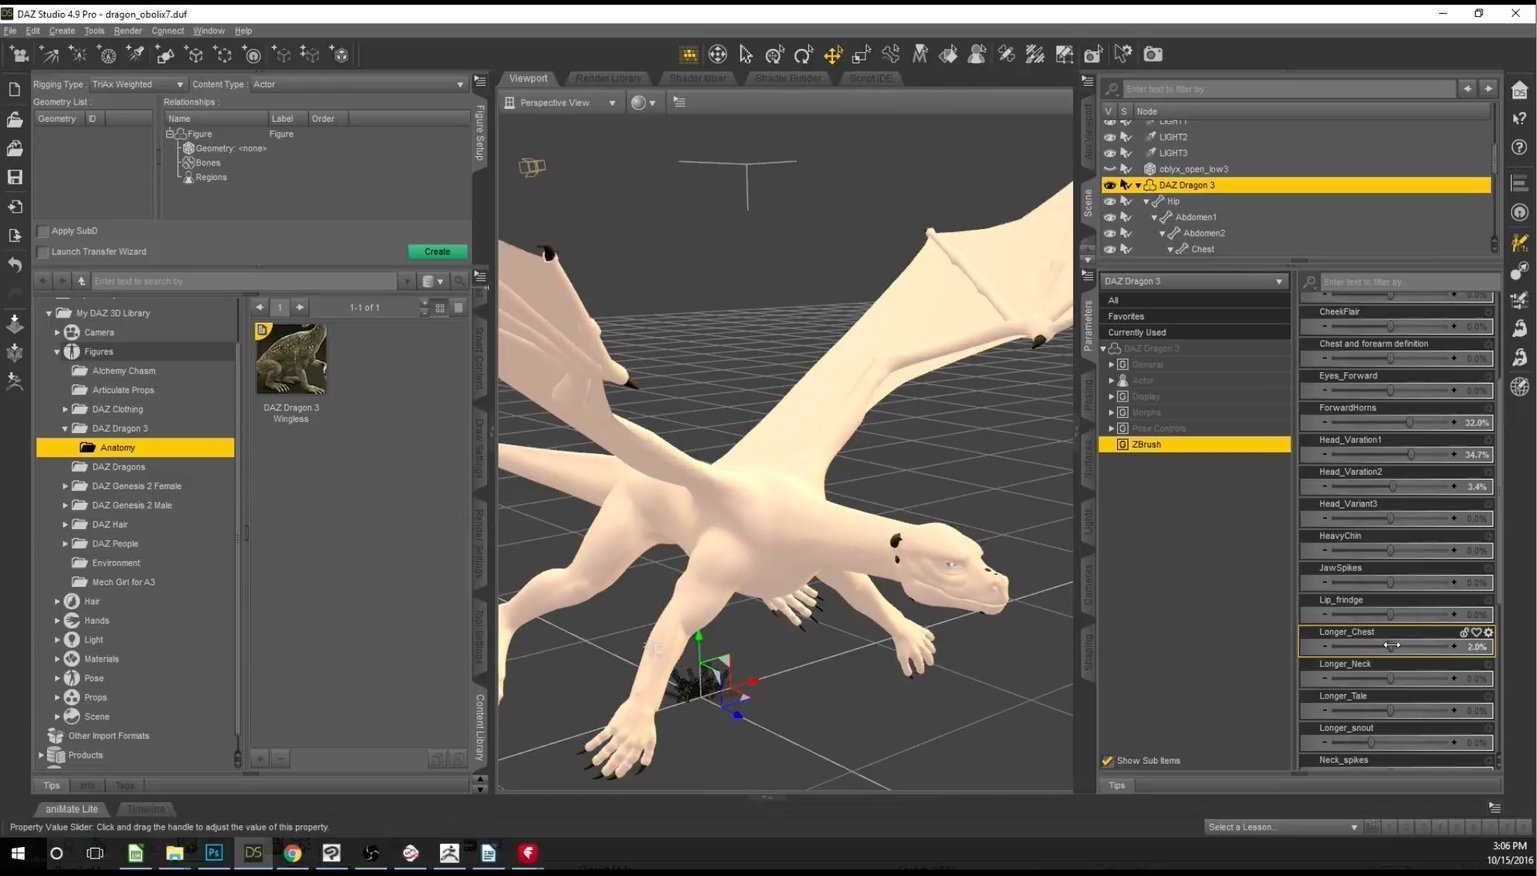Open viewport options menu icon

coord(679,102)
